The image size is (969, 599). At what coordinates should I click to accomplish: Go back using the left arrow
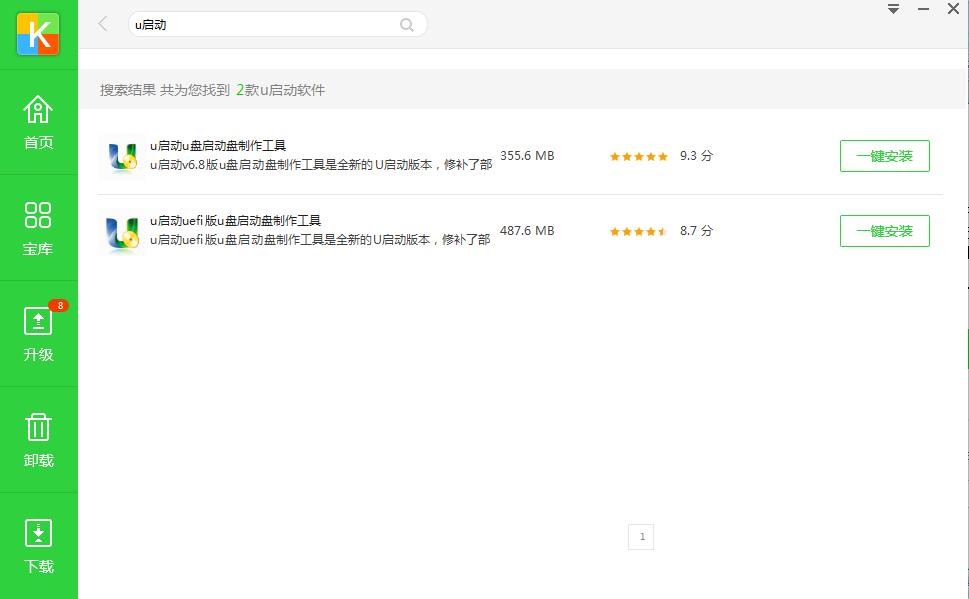pyautogui.click(x=103, y=24)
